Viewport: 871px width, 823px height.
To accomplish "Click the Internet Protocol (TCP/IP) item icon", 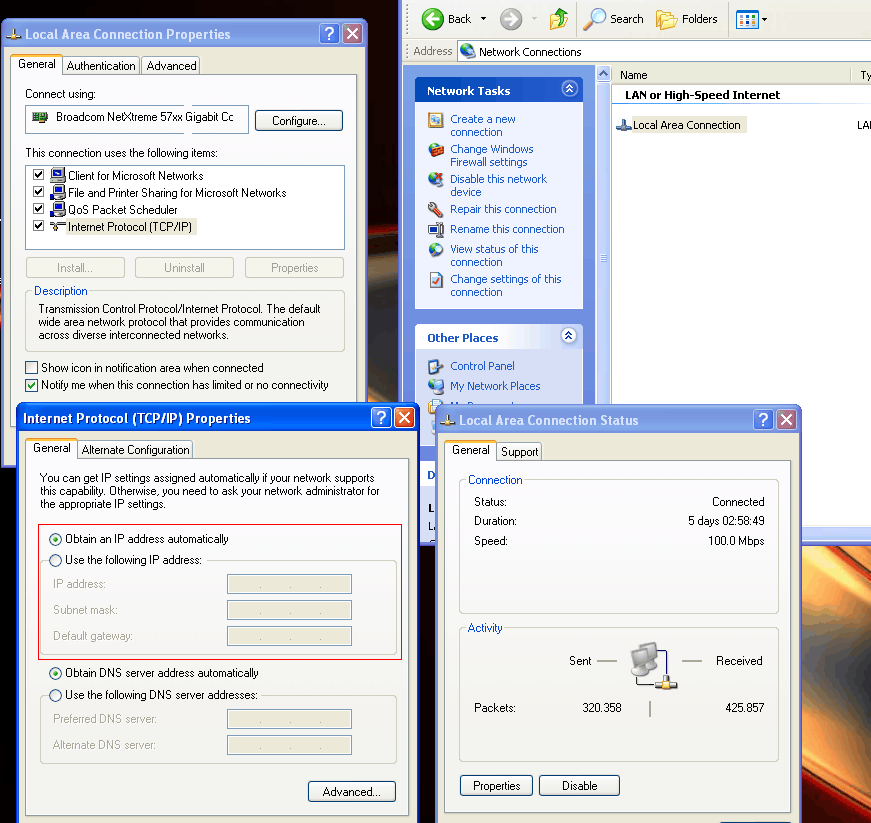I will coord(58,226).
